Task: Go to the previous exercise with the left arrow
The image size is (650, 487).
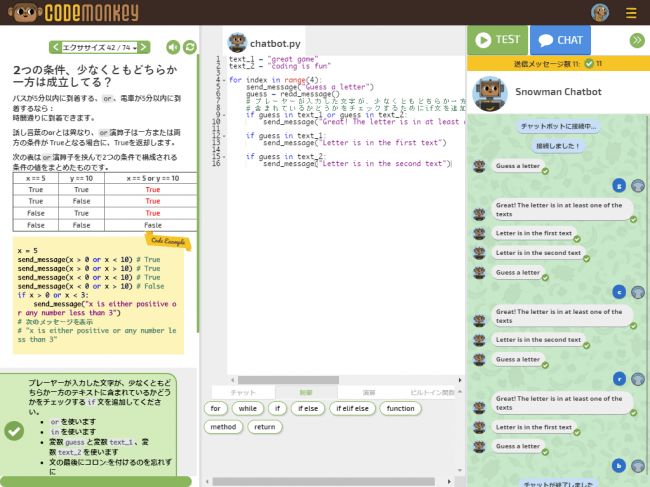Action: 55,47
